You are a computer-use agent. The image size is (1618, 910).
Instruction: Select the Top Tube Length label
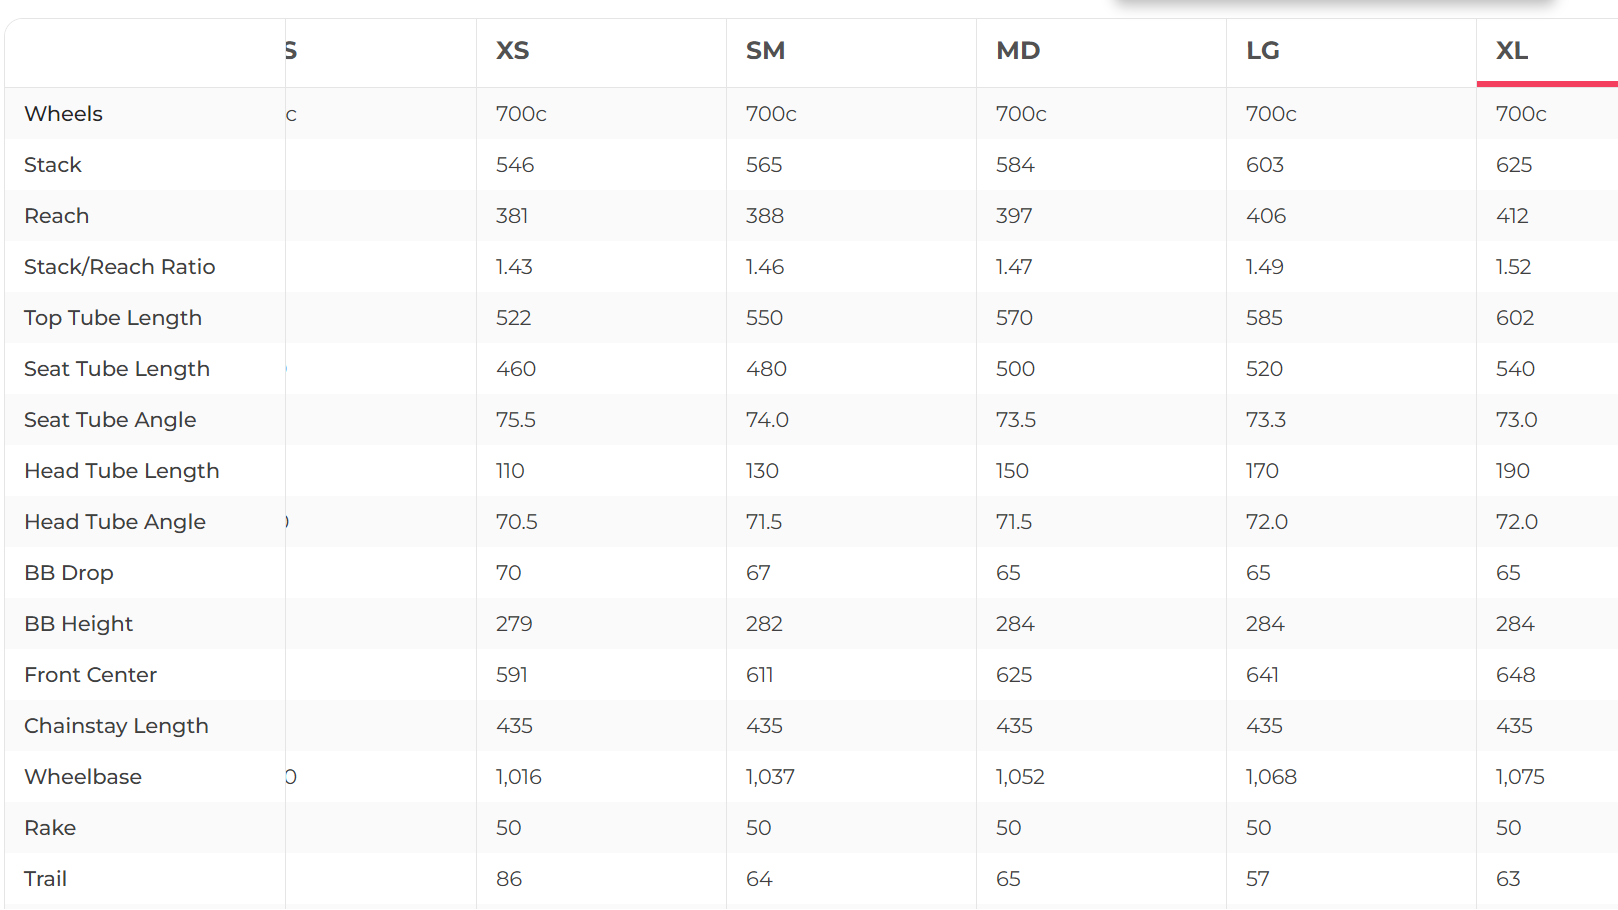click(x=113, y=318)
